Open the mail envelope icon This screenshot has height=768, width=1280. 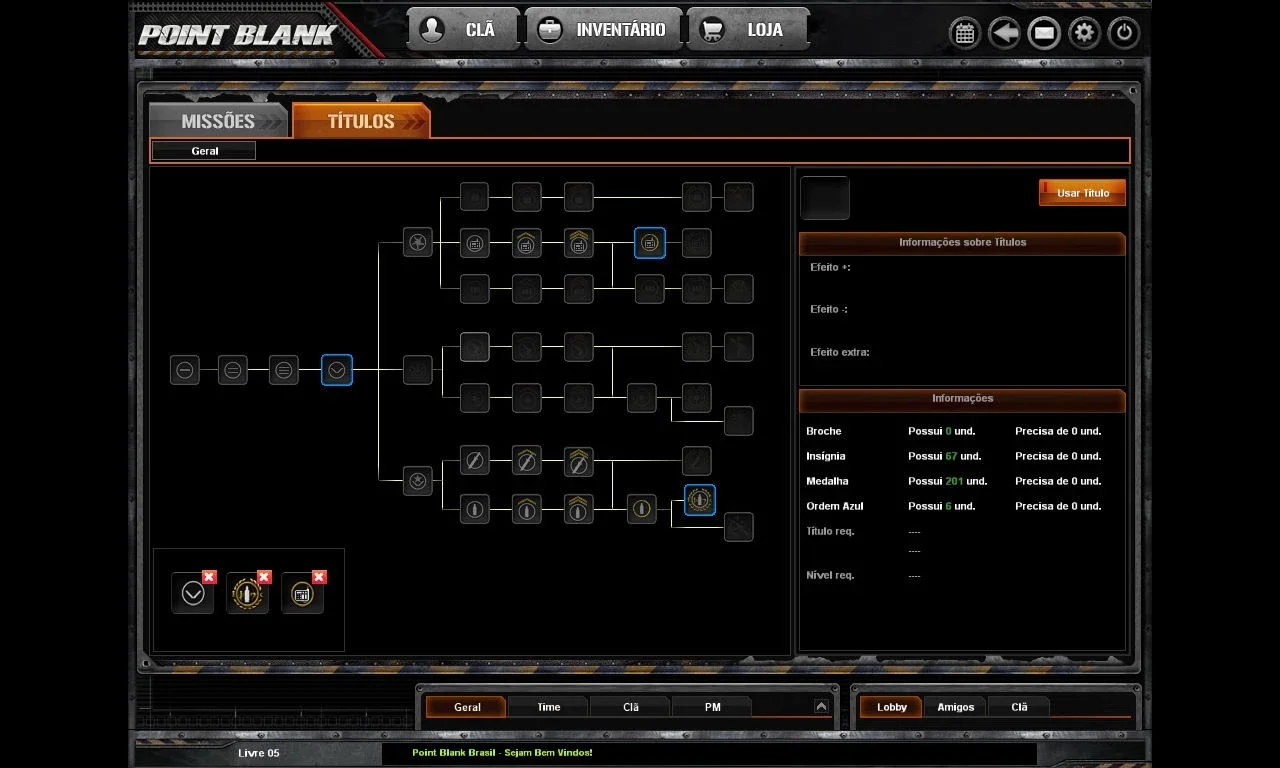(x=1044, y=33)
